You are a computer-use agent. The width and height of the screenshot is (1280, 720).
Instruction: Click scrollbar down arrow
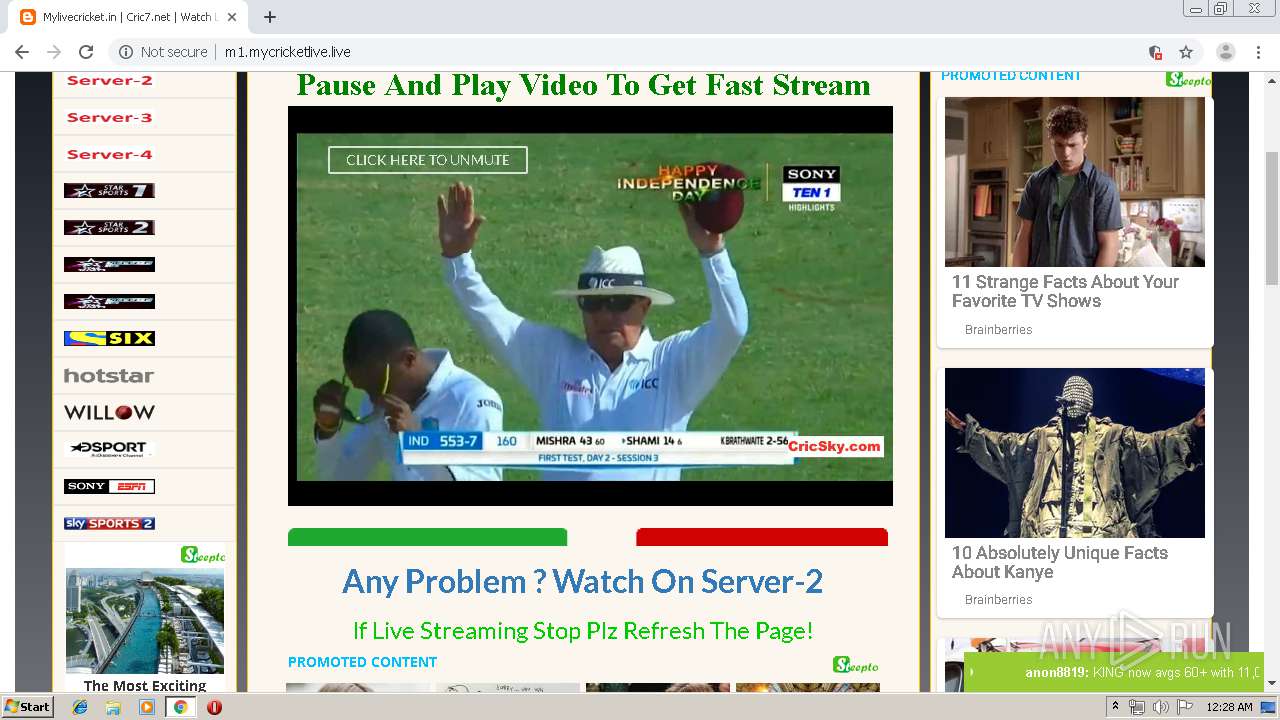(1272, 683)
